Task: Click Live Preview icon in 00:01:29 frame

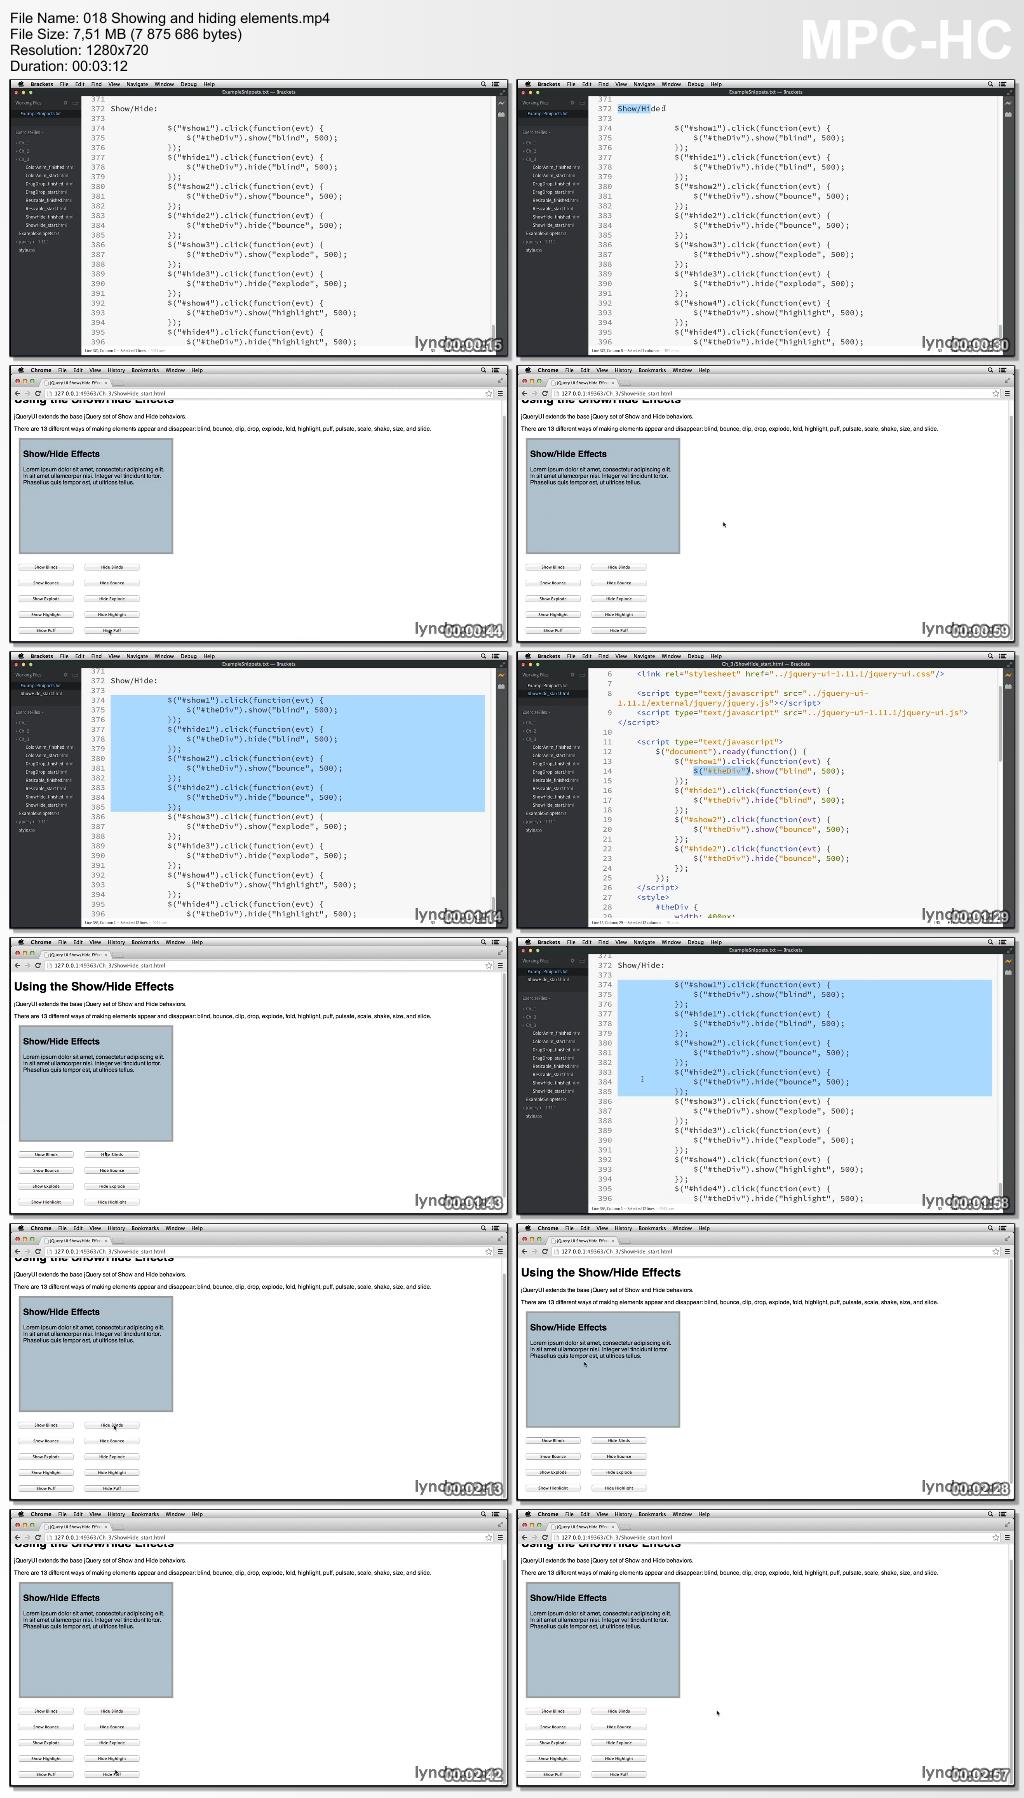Action: (x=1010, y=674)
